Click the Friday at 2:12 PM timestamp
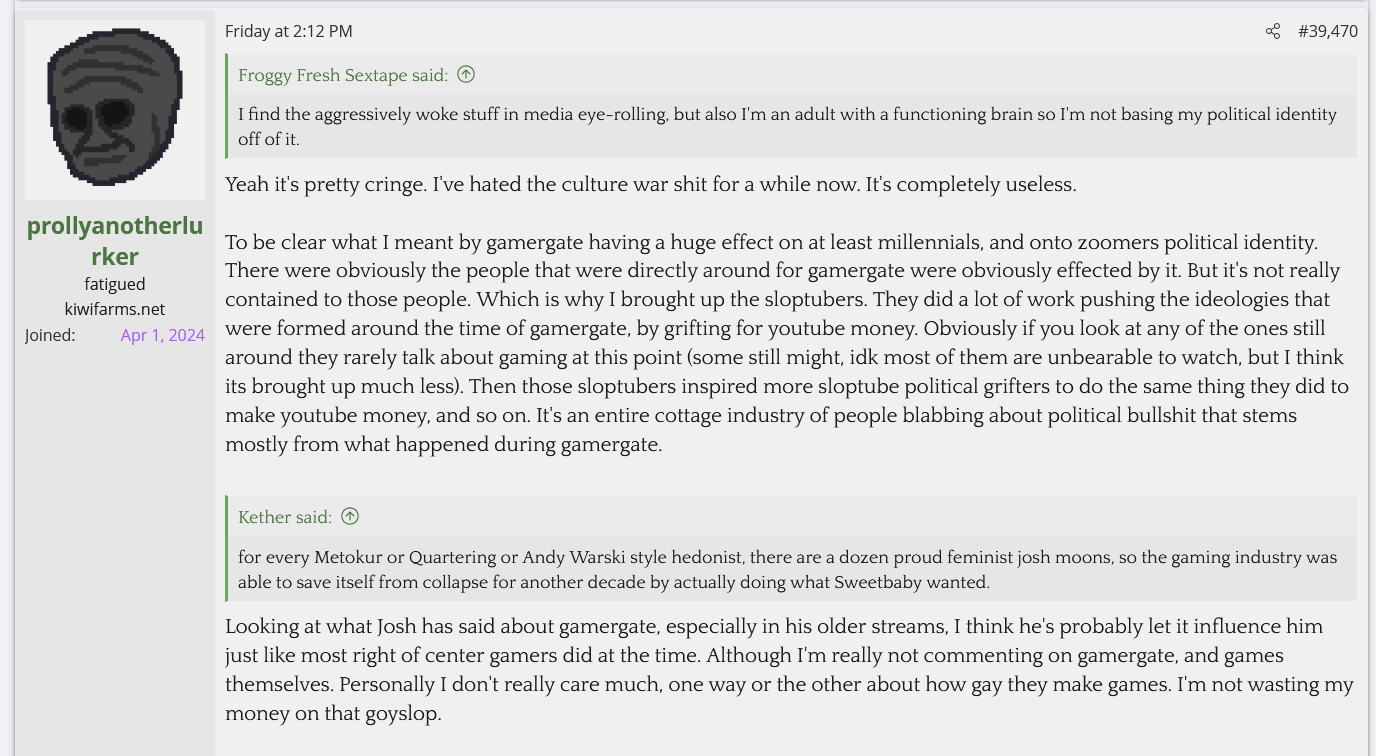Viewport: 1376px width, 756px height. pos(289,32)
